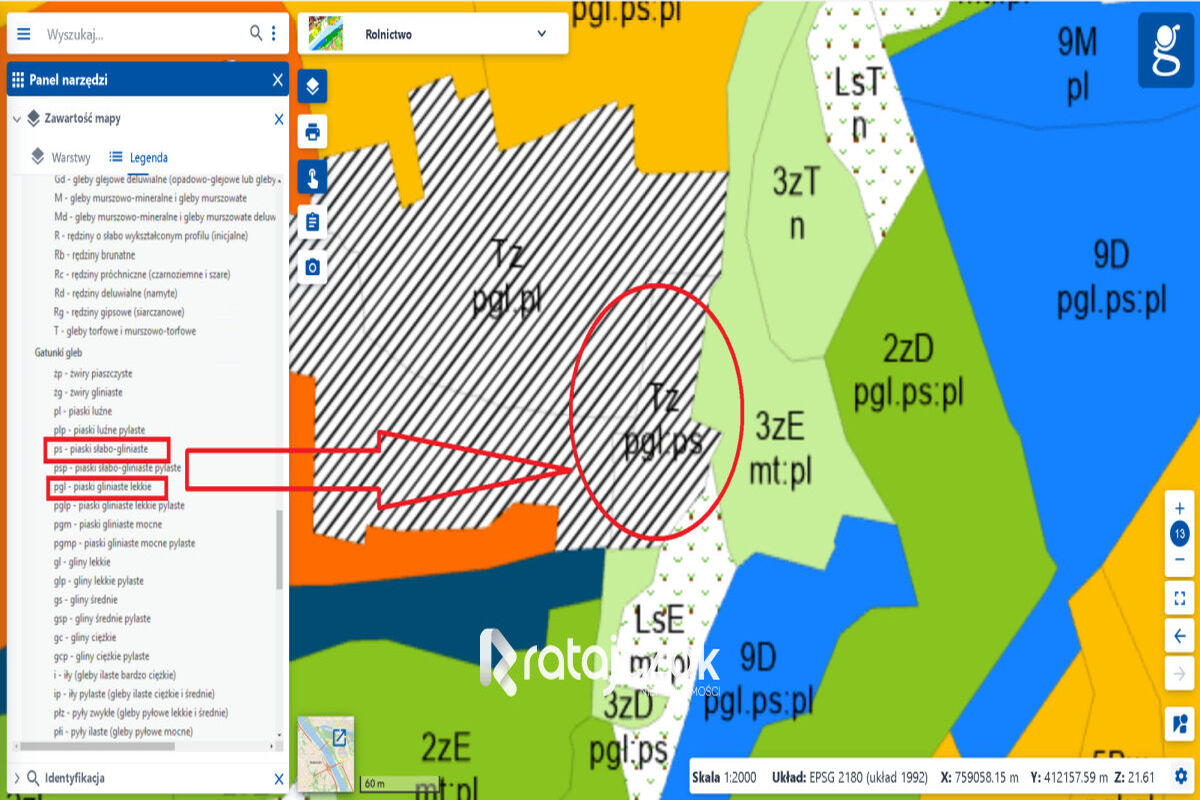
Task: Click the Identyfikacja magnifier icon
Action: [x=34, y=778]
